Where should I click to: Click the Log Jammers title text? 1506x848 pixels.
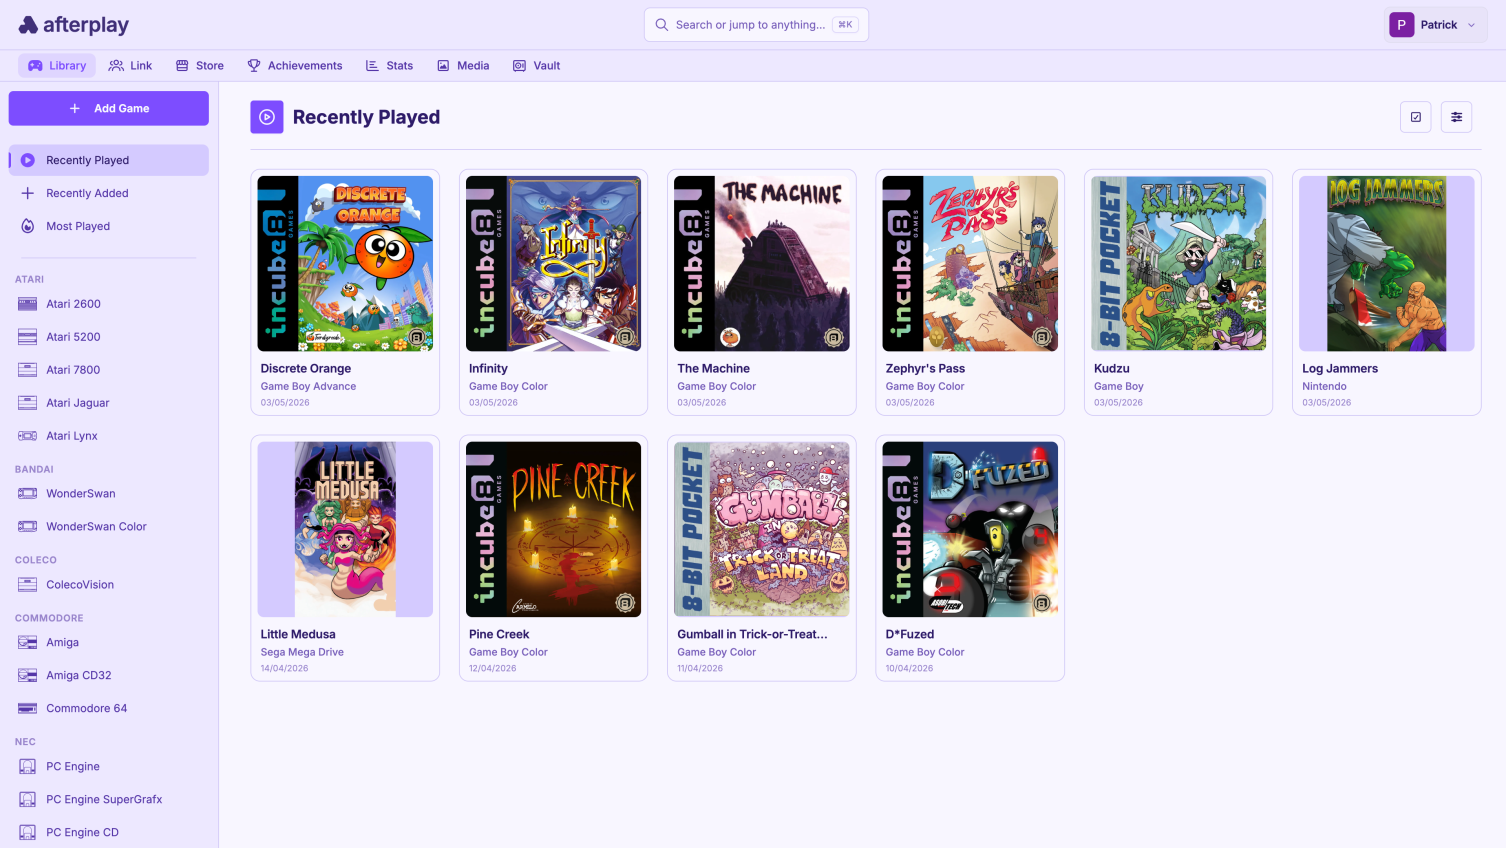coord(1340,369)
